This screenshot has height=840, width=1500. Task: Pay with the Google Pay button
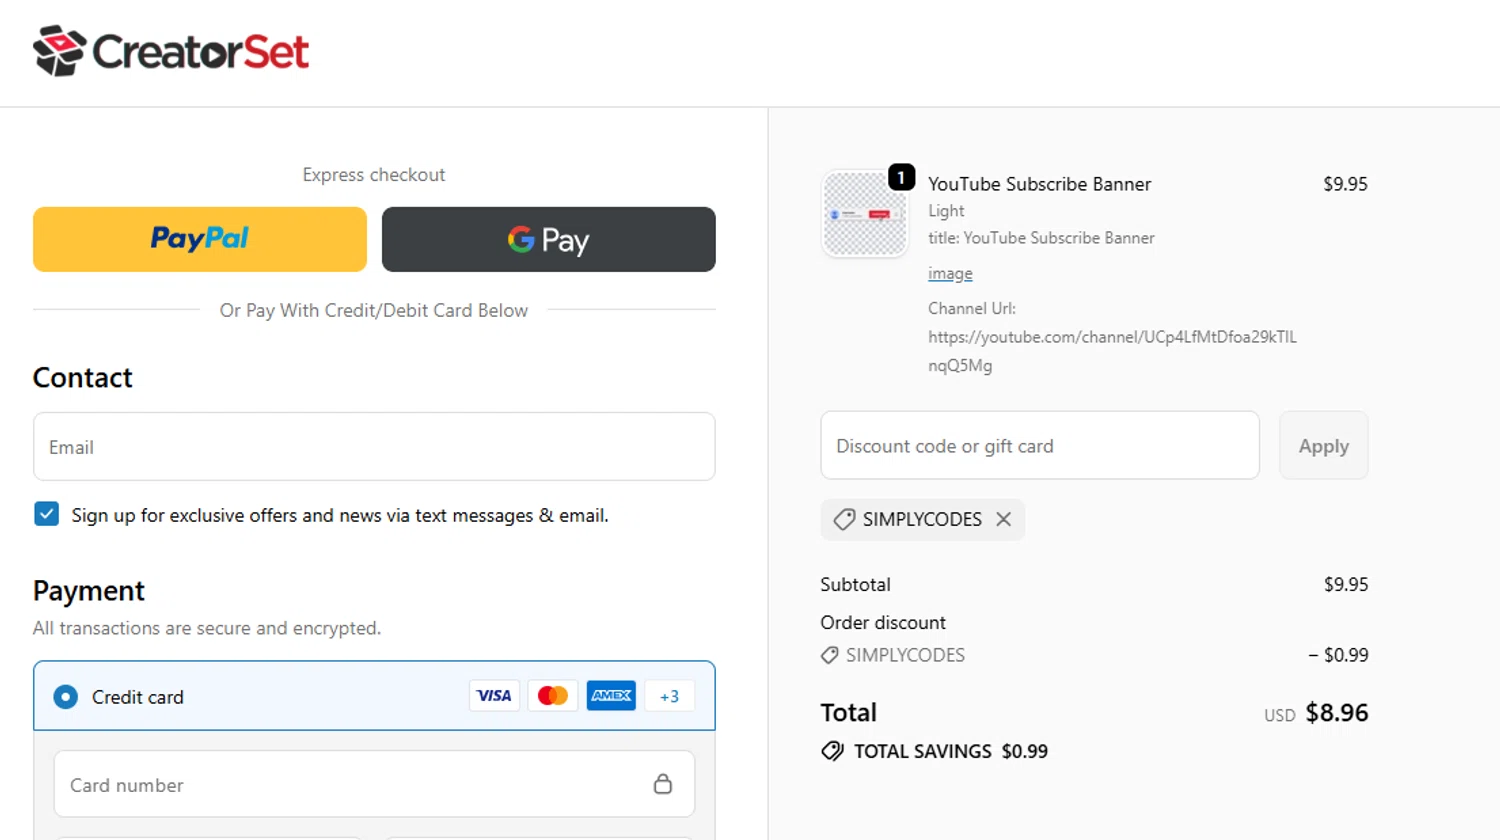[x=549, y=239]
